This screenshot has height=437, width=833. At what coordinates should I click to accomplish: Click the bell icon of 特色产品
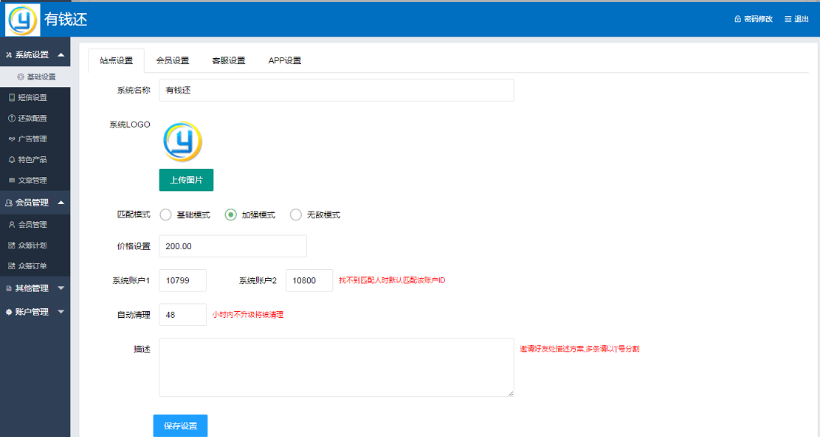12,160
